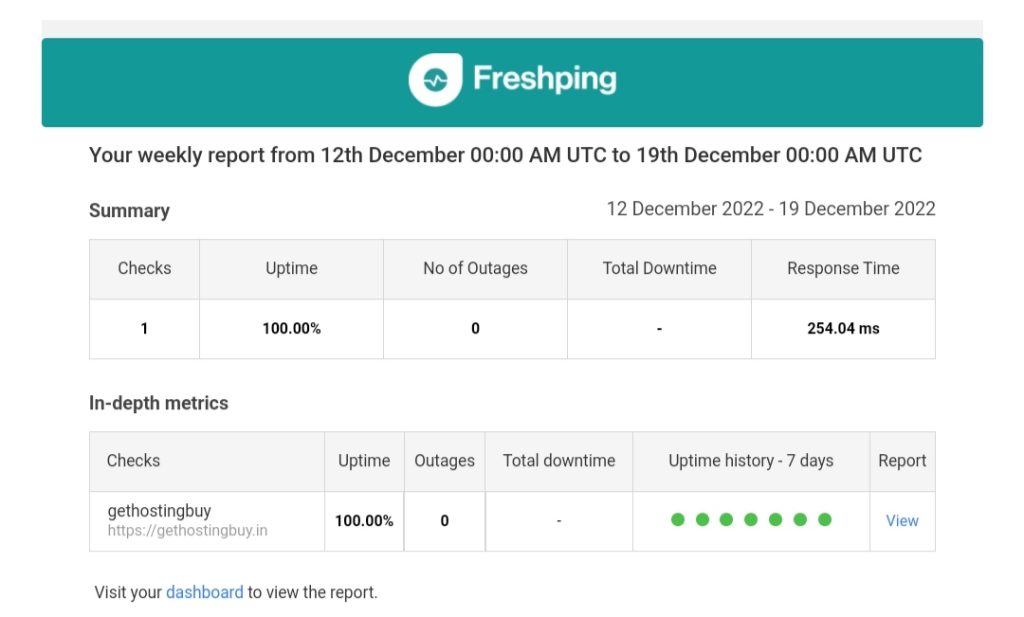Click the last green uptime history dot

(x=825, y=520)
